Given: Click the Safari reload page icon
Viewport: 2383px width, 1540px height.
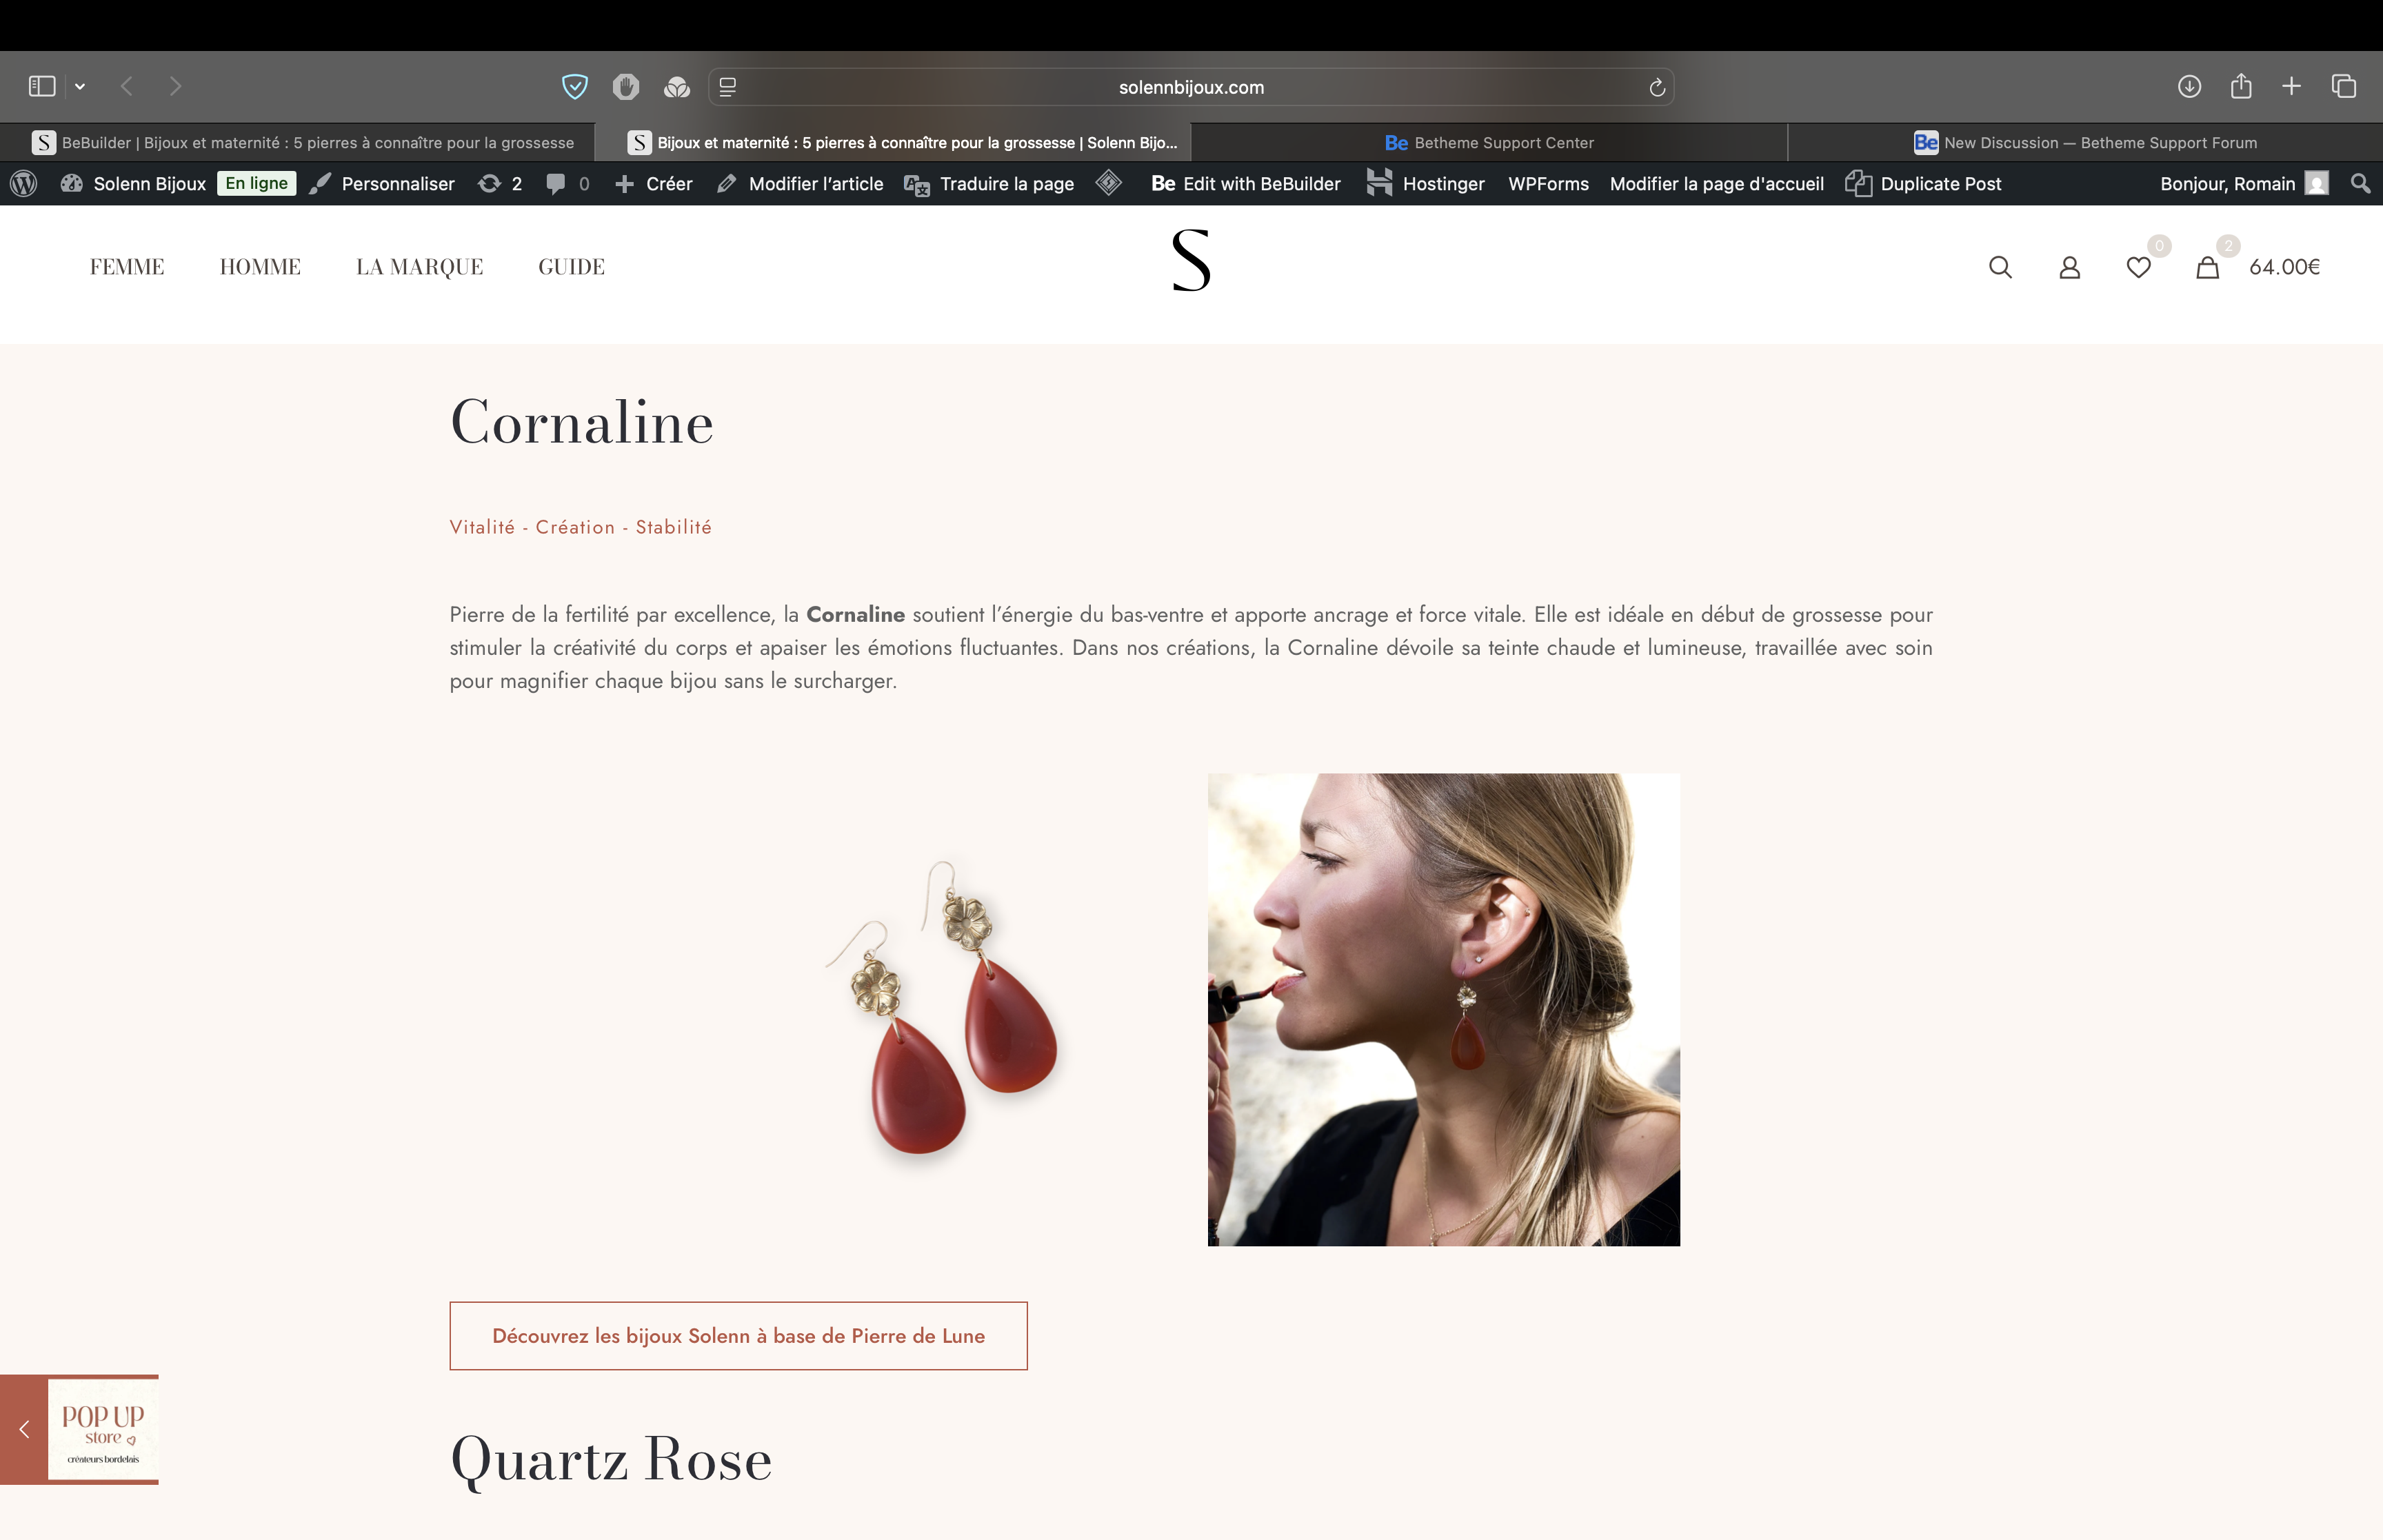Looking at the screenshot, I should pyautogui.click(x=1656, y=87).
